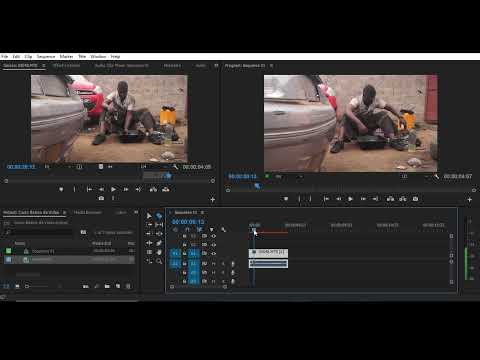Play the Source monitor clip
This screenshot has width=480, height=360.
point(113,189)
